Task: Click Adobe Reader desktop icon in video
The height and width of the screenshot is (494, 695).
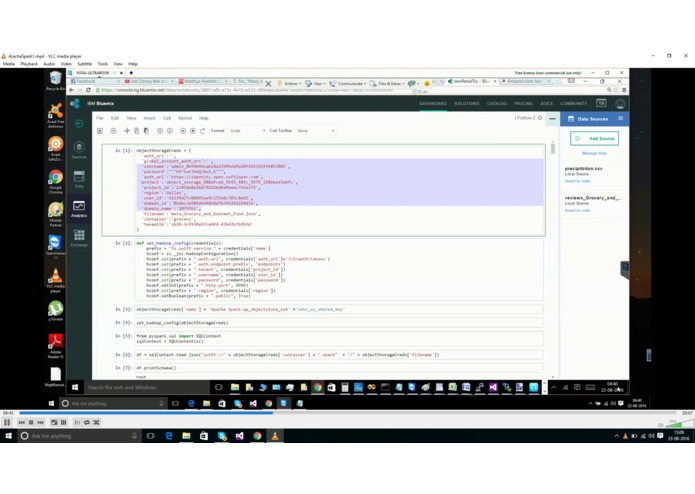Action: 55,346
